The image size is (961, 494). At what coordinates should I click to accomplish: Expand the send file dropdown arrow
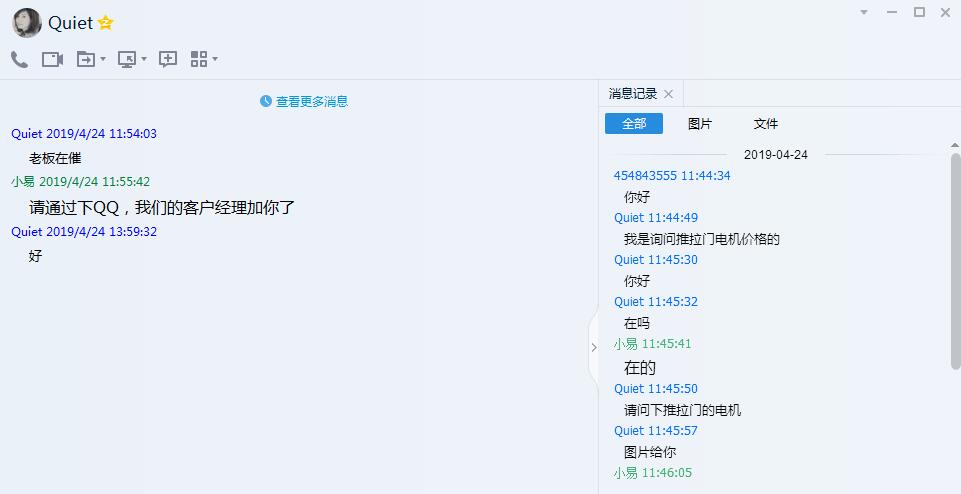[102, 60]
